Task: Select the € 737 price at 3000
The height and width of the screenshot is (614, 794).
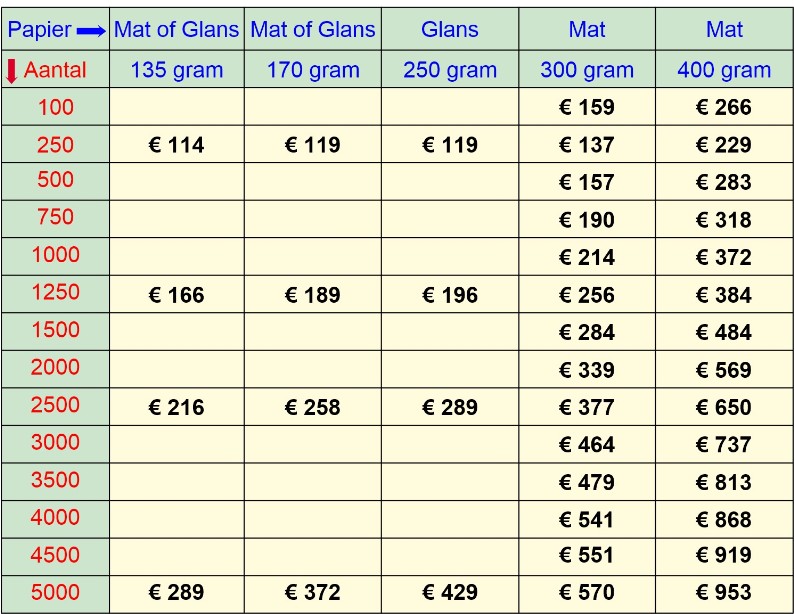Action: coord(724,445)
